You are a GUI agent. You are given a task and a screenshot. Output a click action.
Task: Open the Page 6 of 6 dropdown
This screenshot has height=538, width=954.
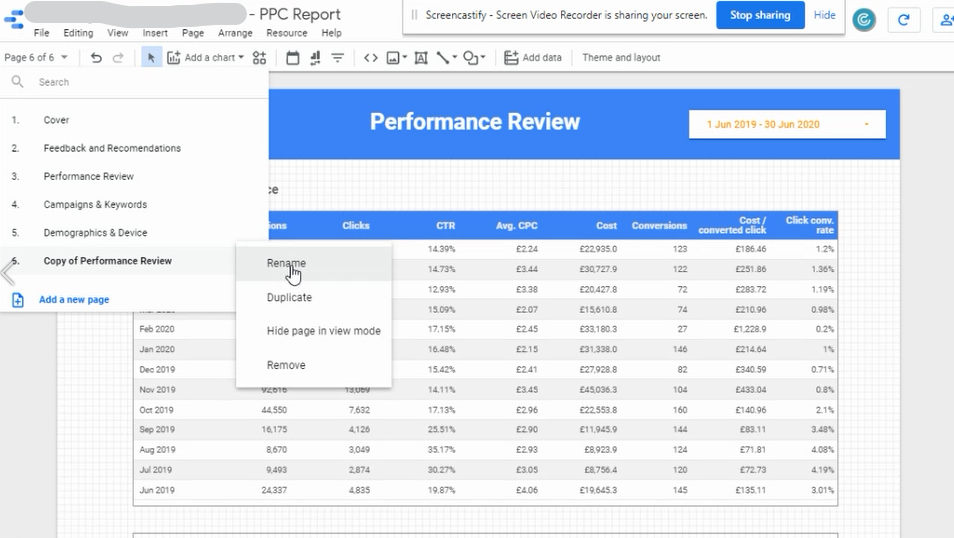[36, 57]
